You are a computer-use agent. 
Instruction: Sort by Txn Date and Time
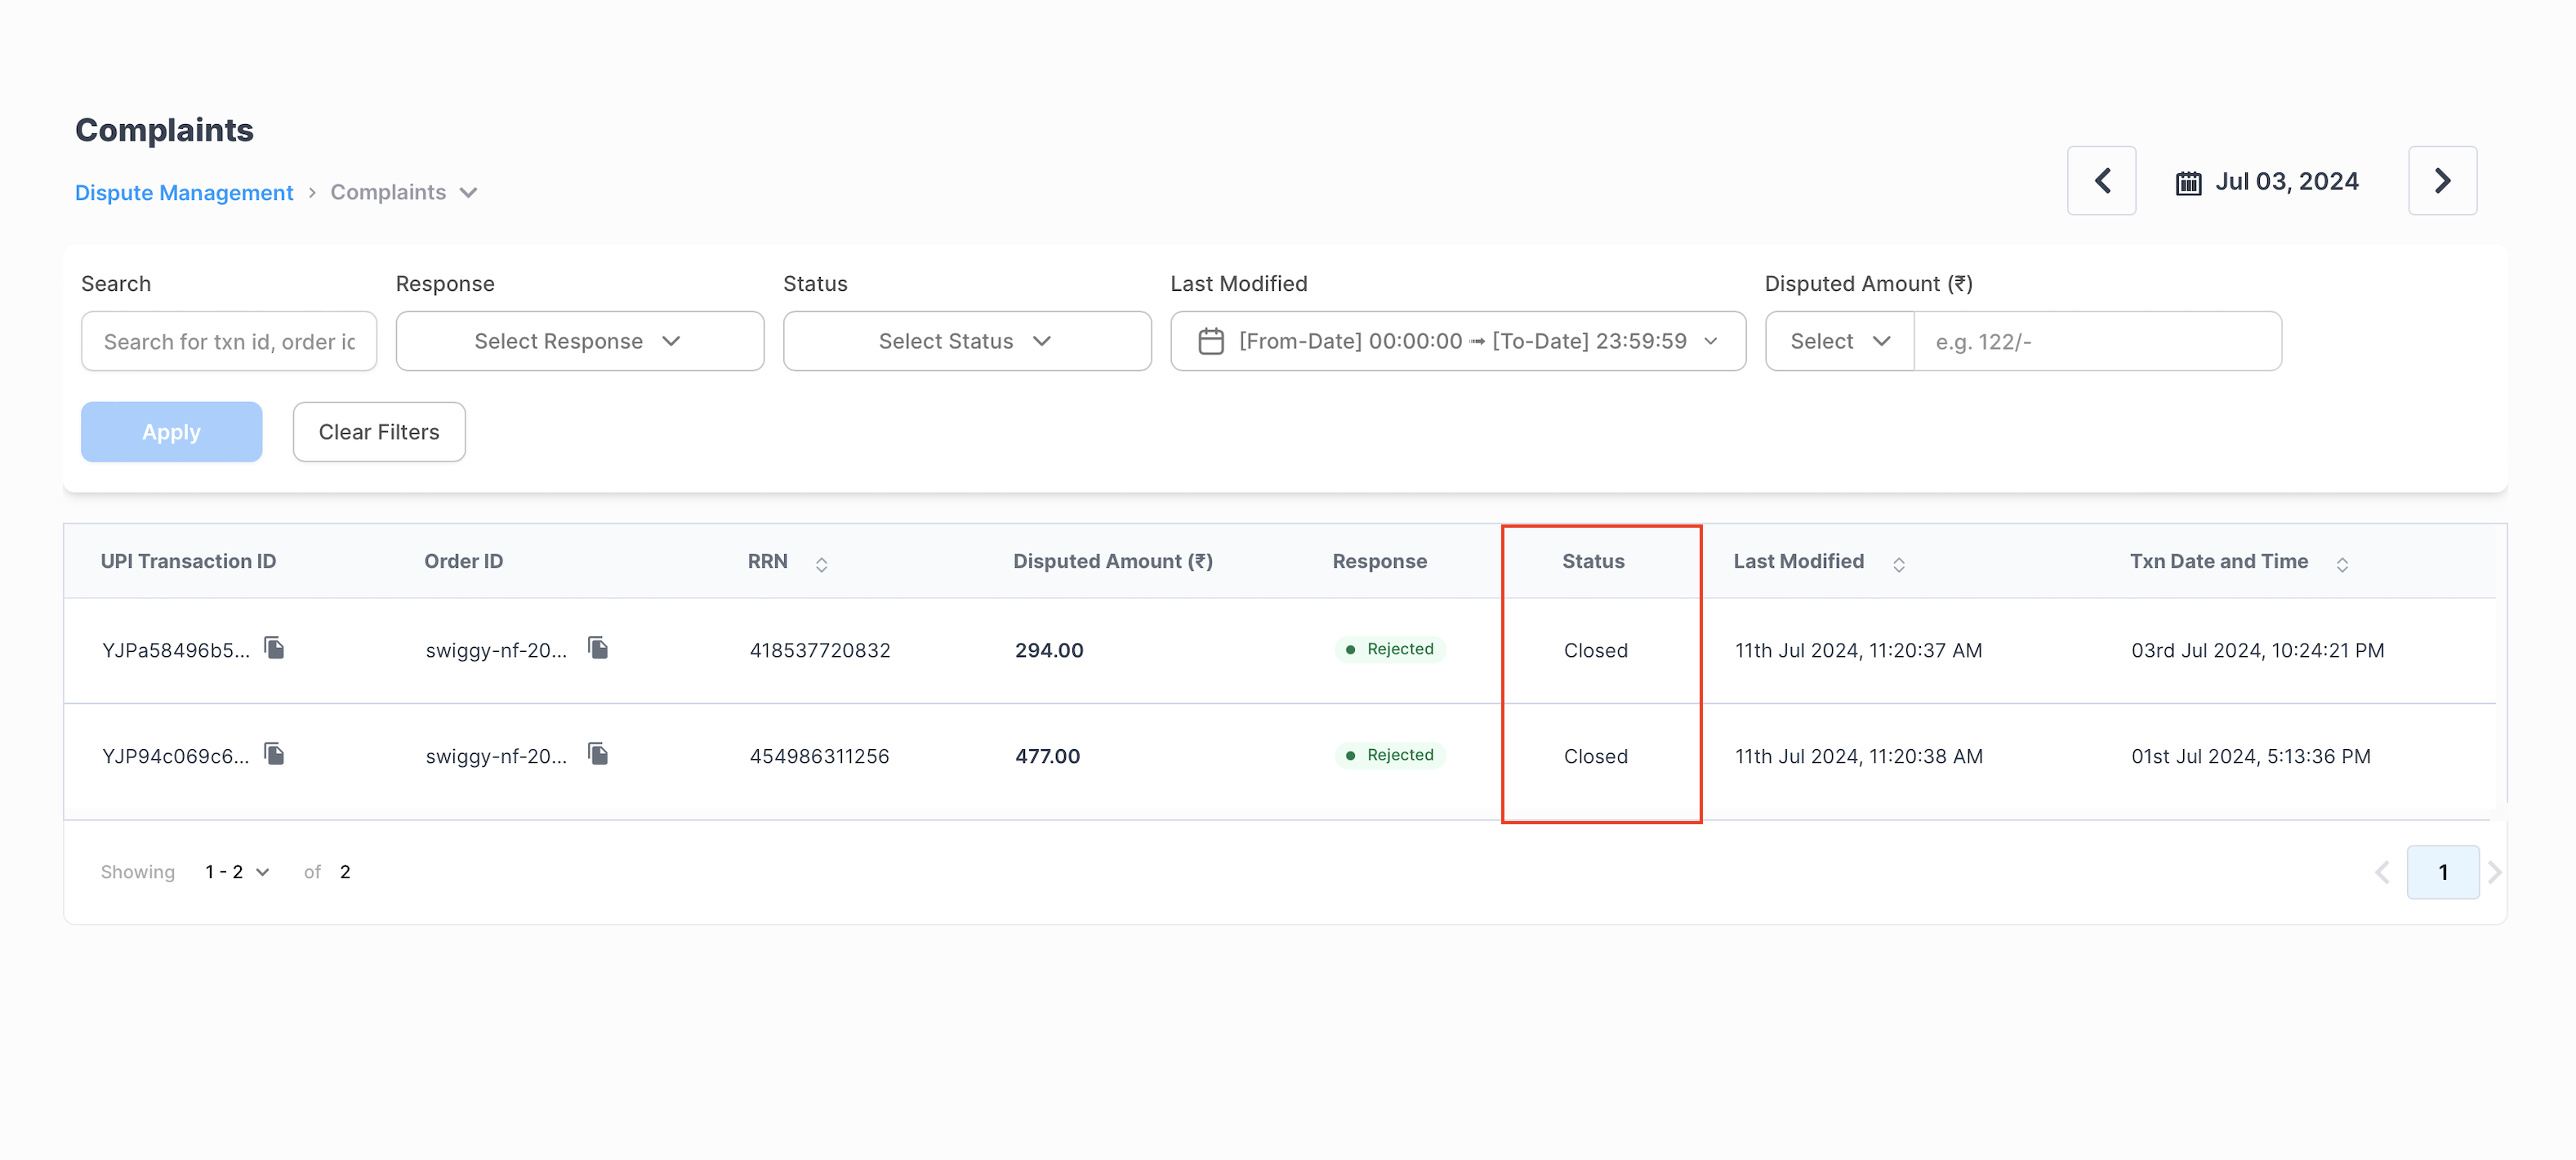pyautogui.click(x=2341, y=564)
